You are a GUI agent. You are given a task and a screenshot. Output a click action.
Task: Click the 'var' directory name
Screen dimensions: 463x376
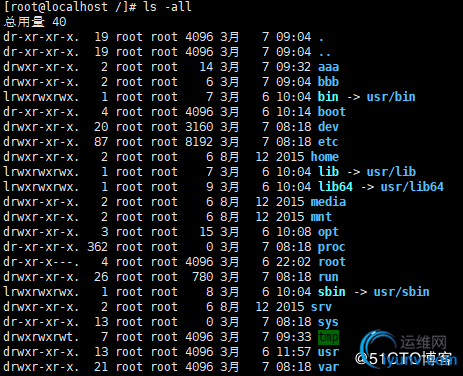[x=328, y=367]
